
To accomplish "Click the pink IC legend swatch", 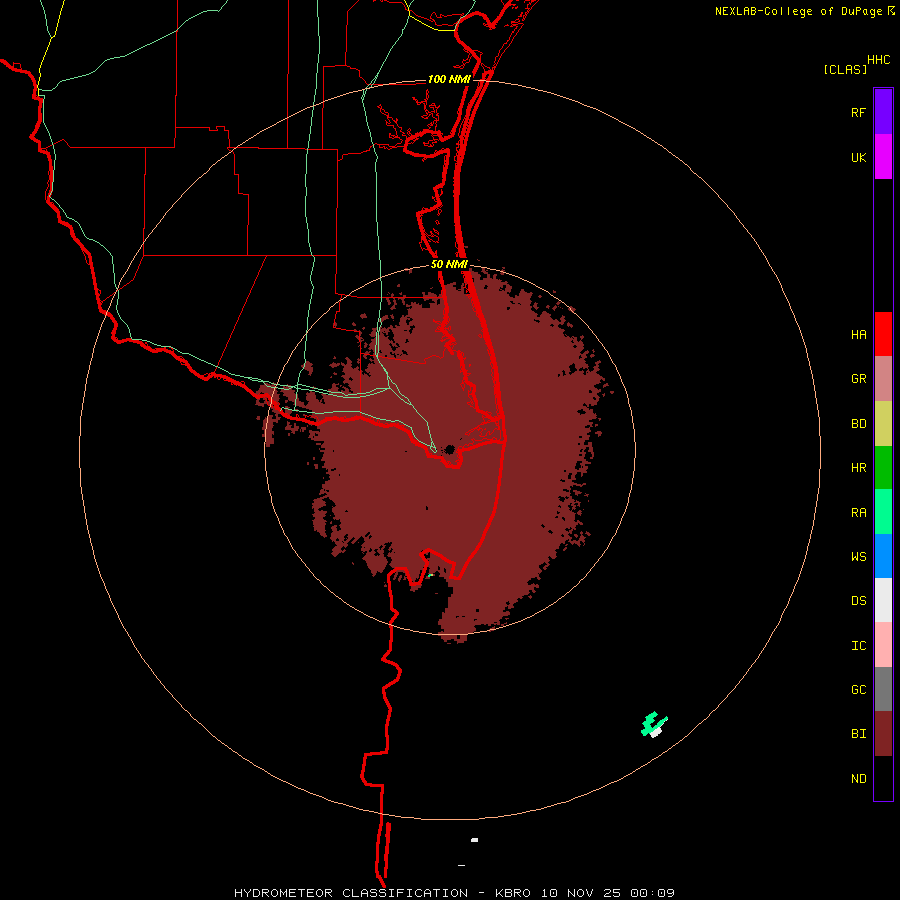I will click(883, 645).
